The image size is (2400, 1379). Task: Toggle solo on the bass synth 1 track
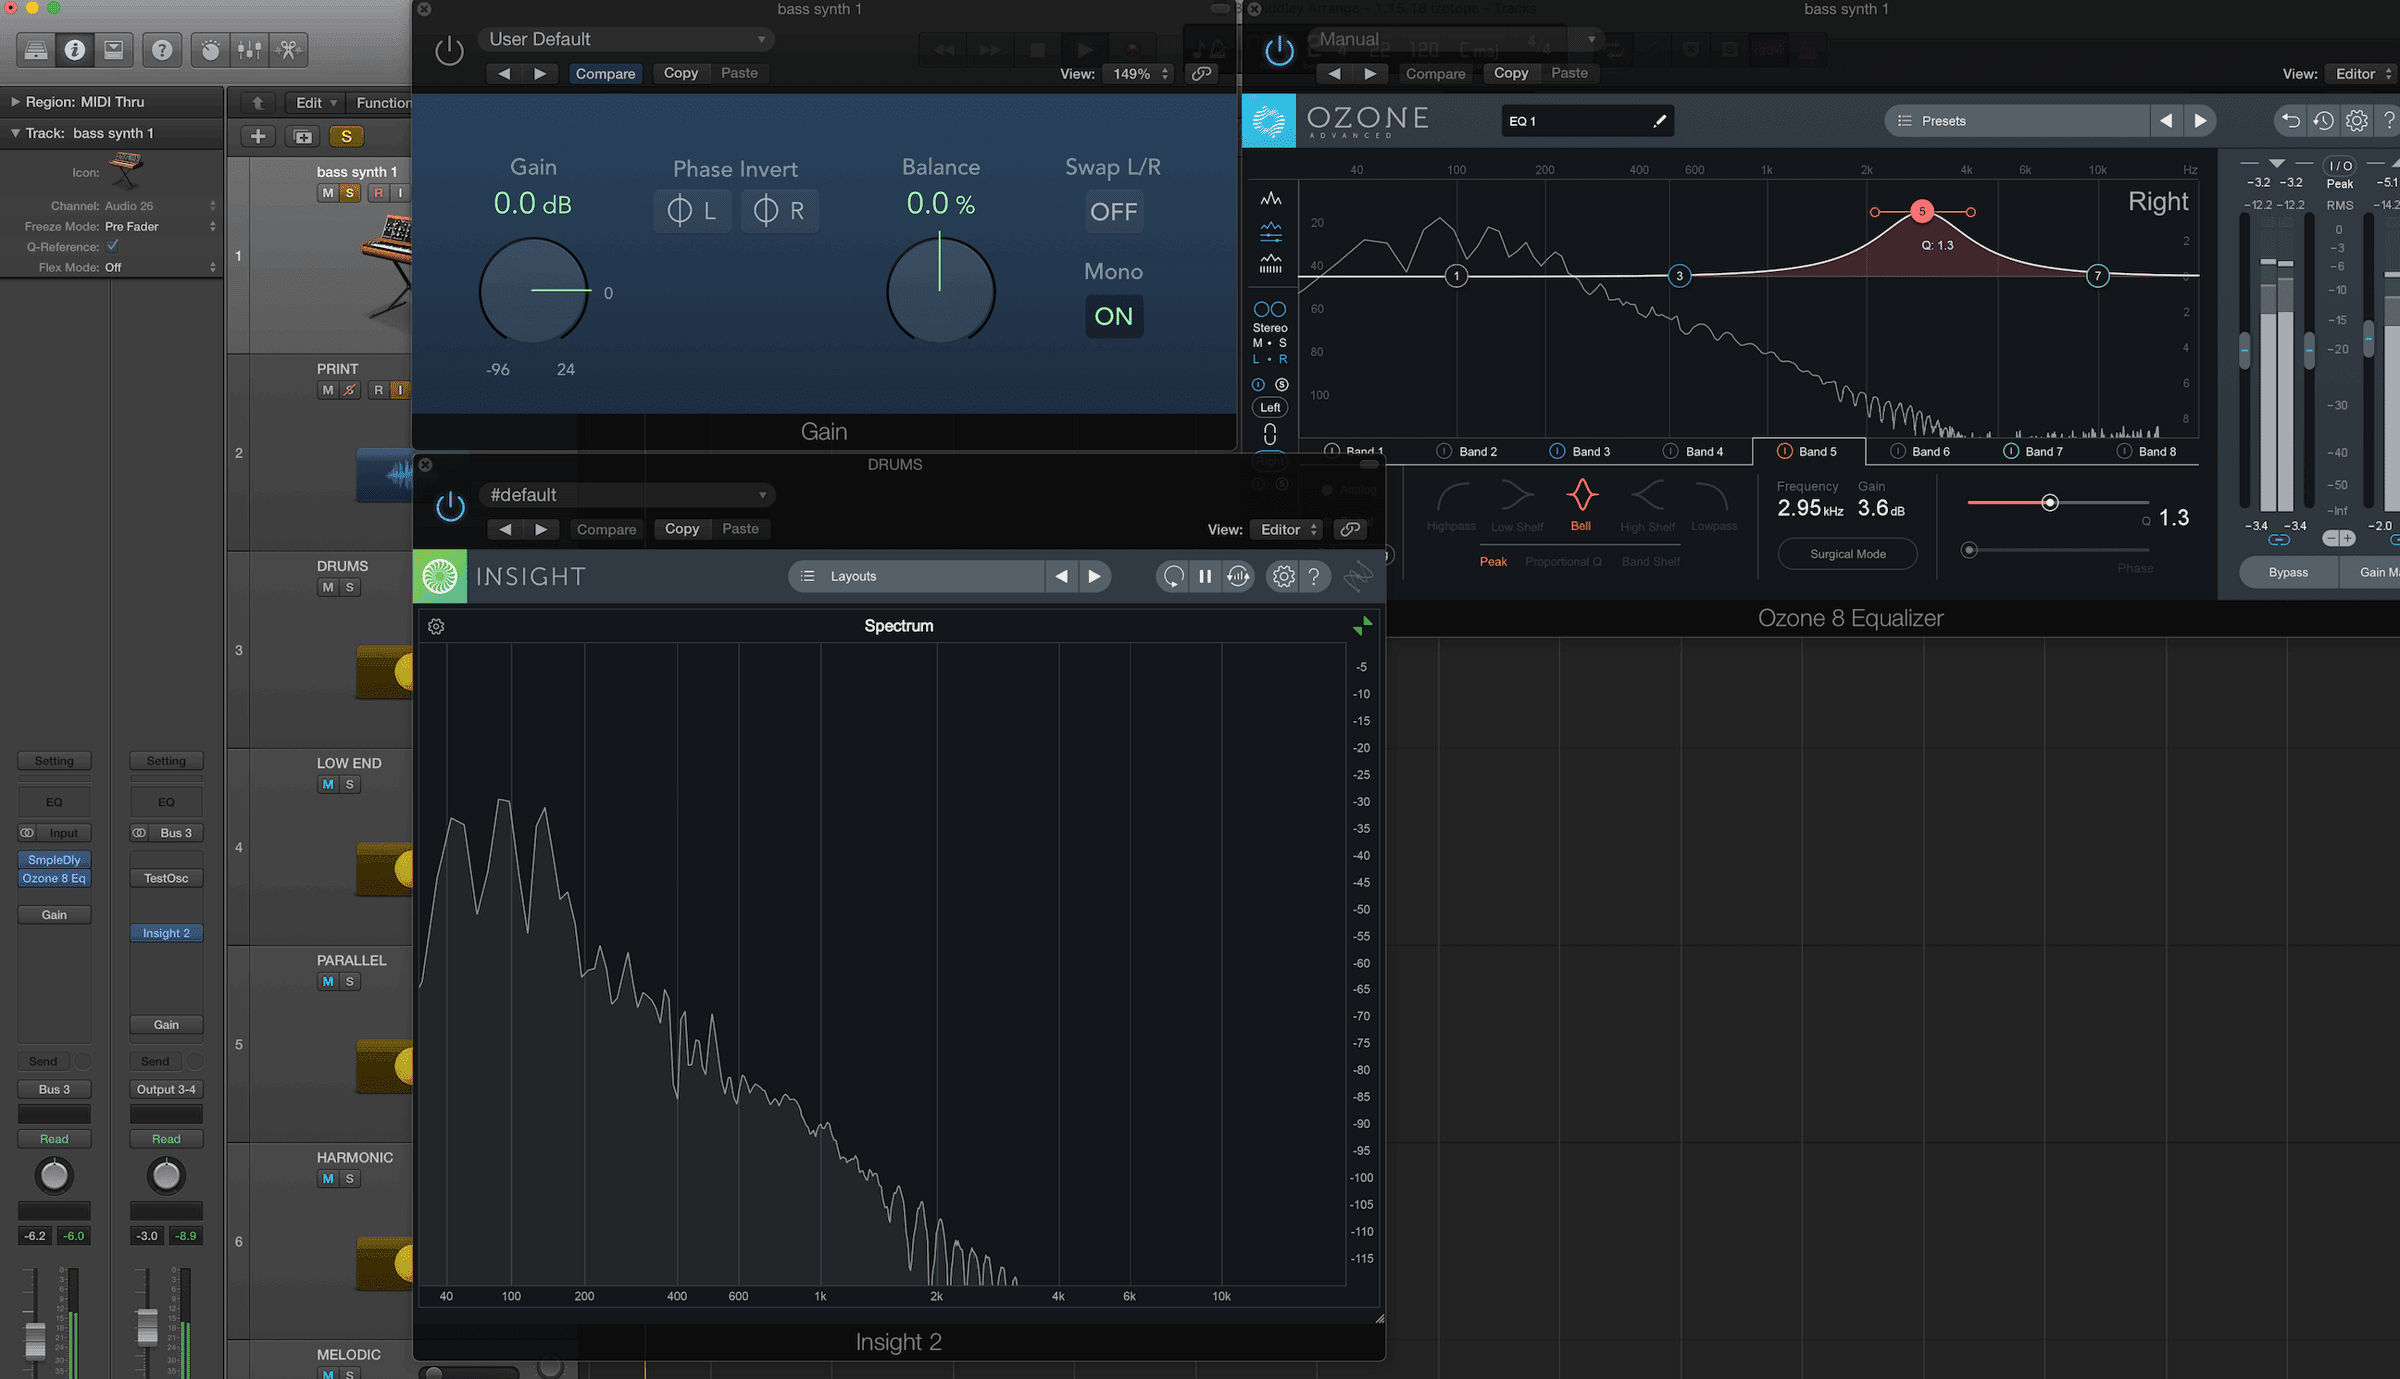[x=349, y=193]
